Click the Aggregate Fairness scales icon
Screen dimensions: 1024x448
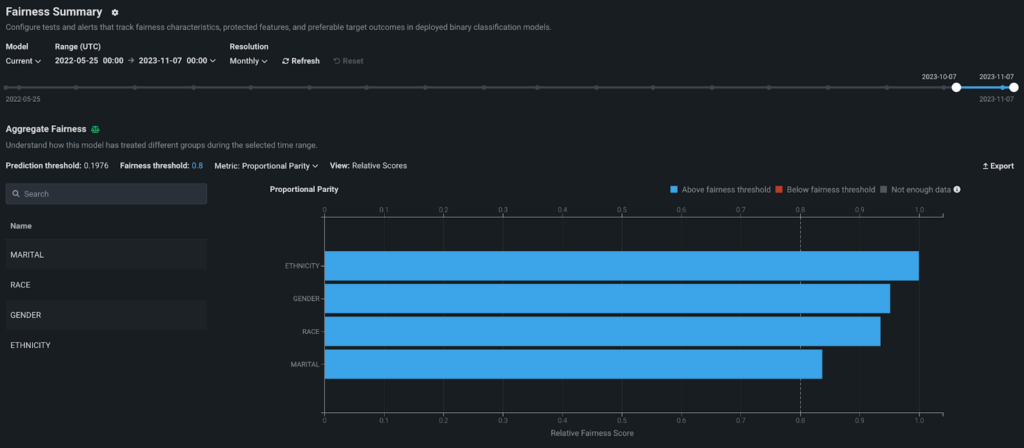coord(96,129)
